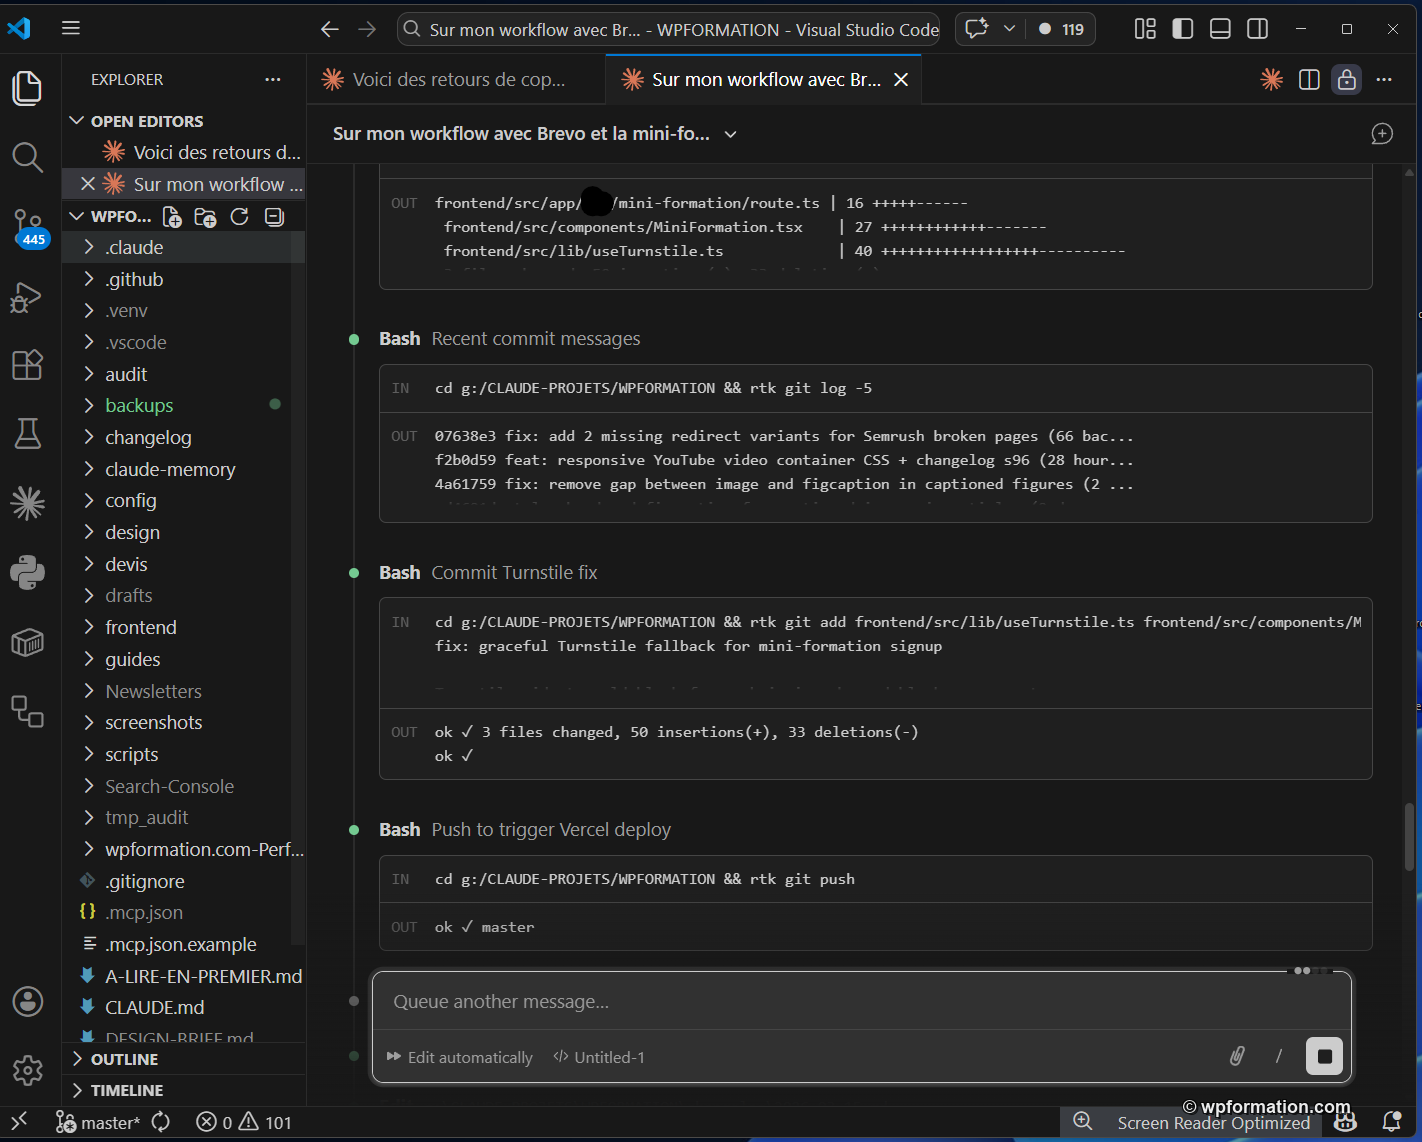Stop the running response
This screenshot has height=1142, width=1422.
(x=1324, y=1056)
